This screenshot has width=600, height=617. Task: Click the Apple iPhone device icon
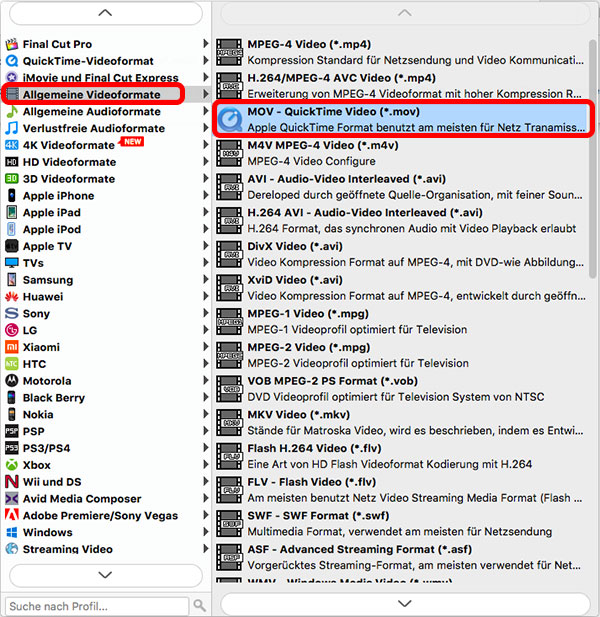coord(12,196)
